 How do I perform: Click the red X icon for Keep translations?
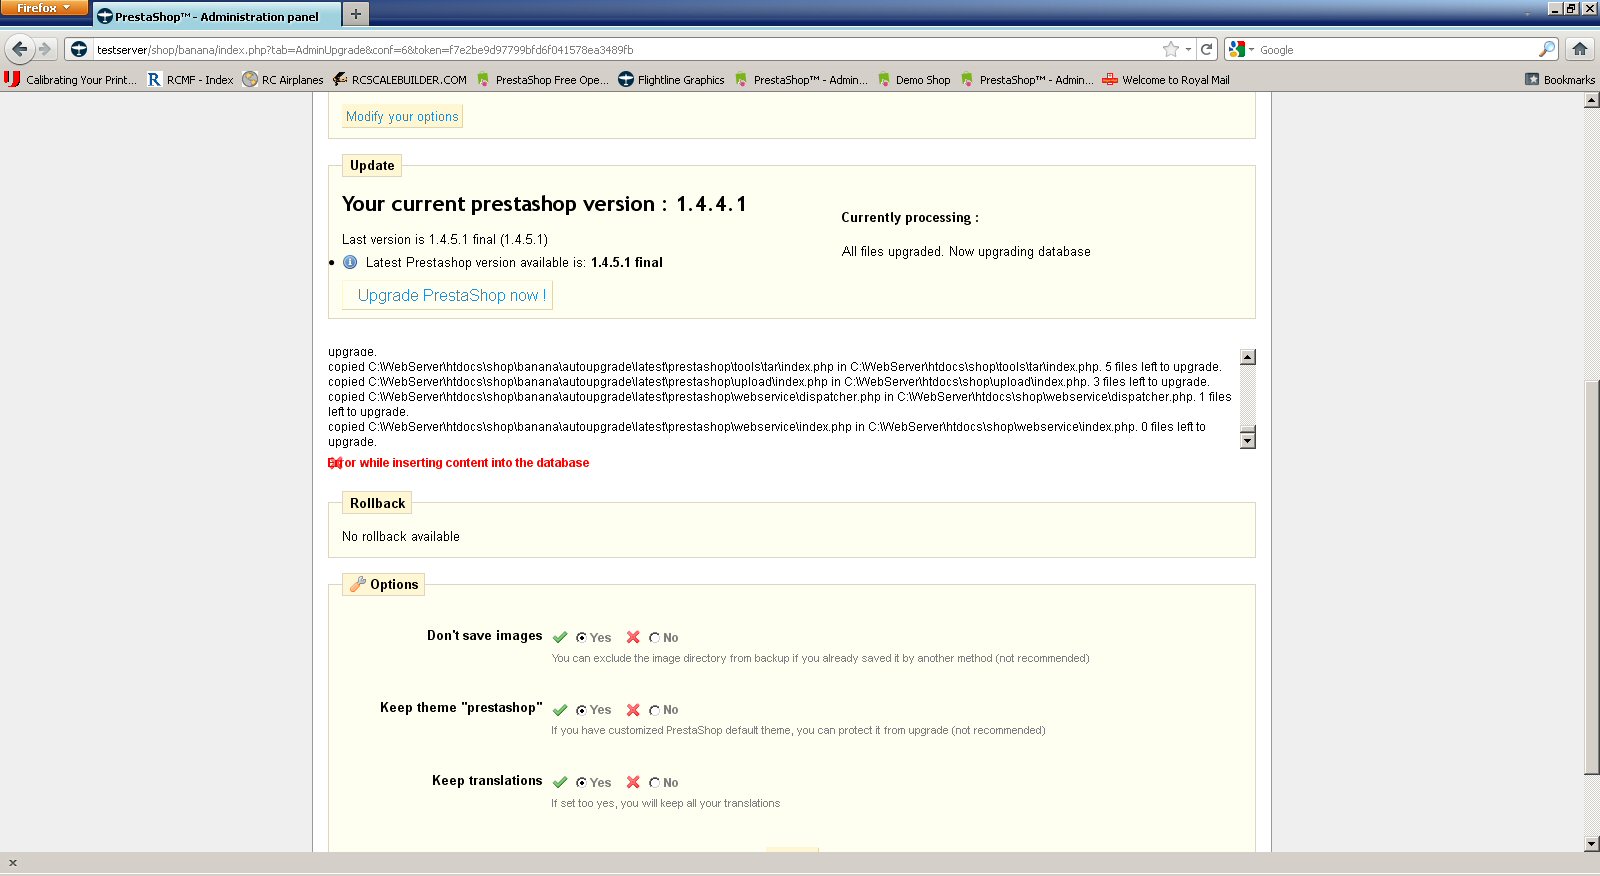(x=633, y=782)
